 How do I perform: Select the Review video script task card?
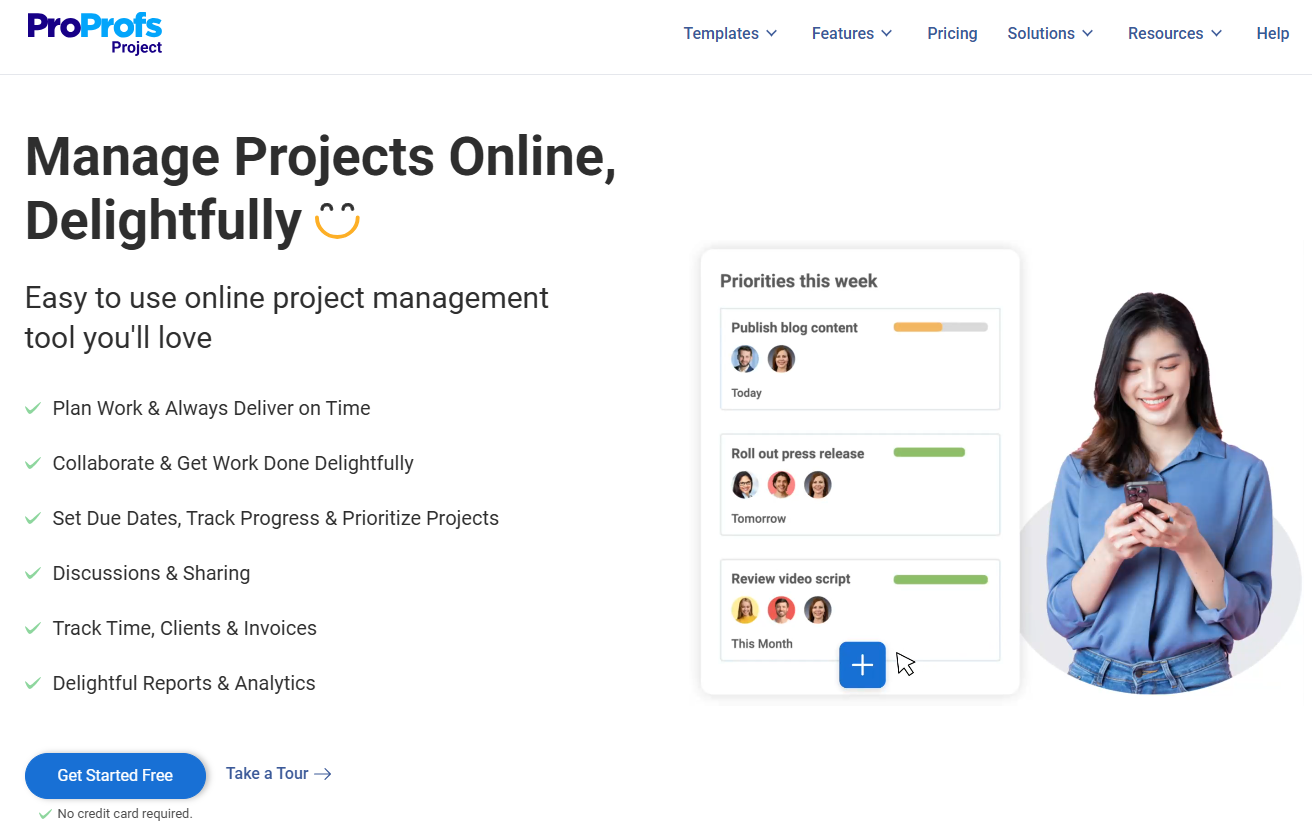point(860,610)
